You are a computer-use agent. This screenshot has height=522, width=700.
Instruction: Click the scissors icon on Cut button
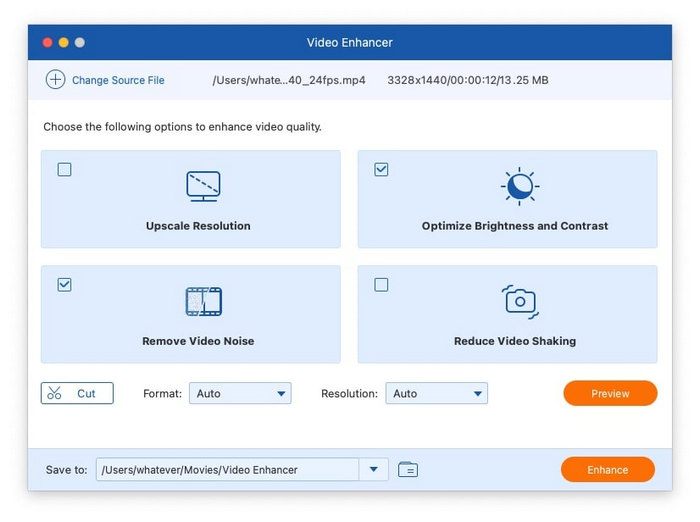[x=55, y=394]
